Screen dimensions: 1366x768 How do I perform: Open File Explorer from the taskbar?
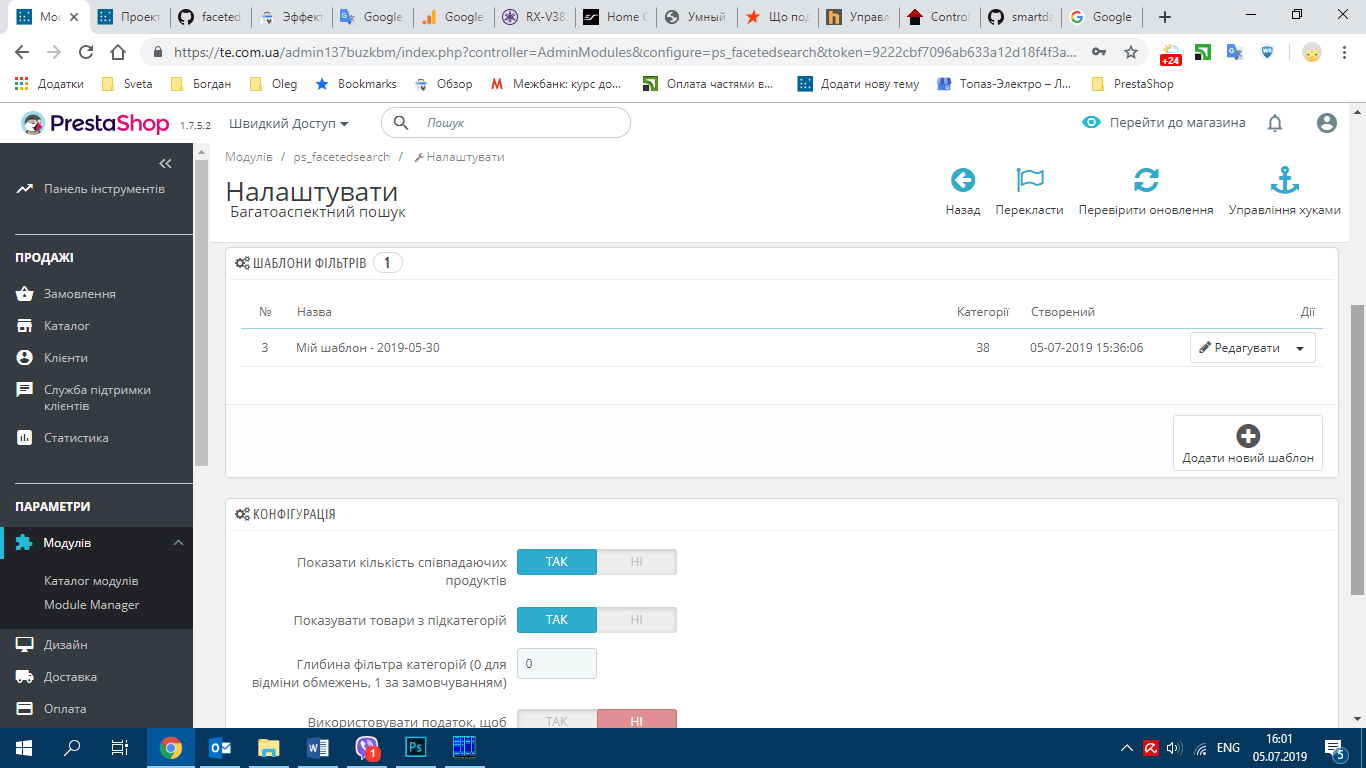click(269, 747)
